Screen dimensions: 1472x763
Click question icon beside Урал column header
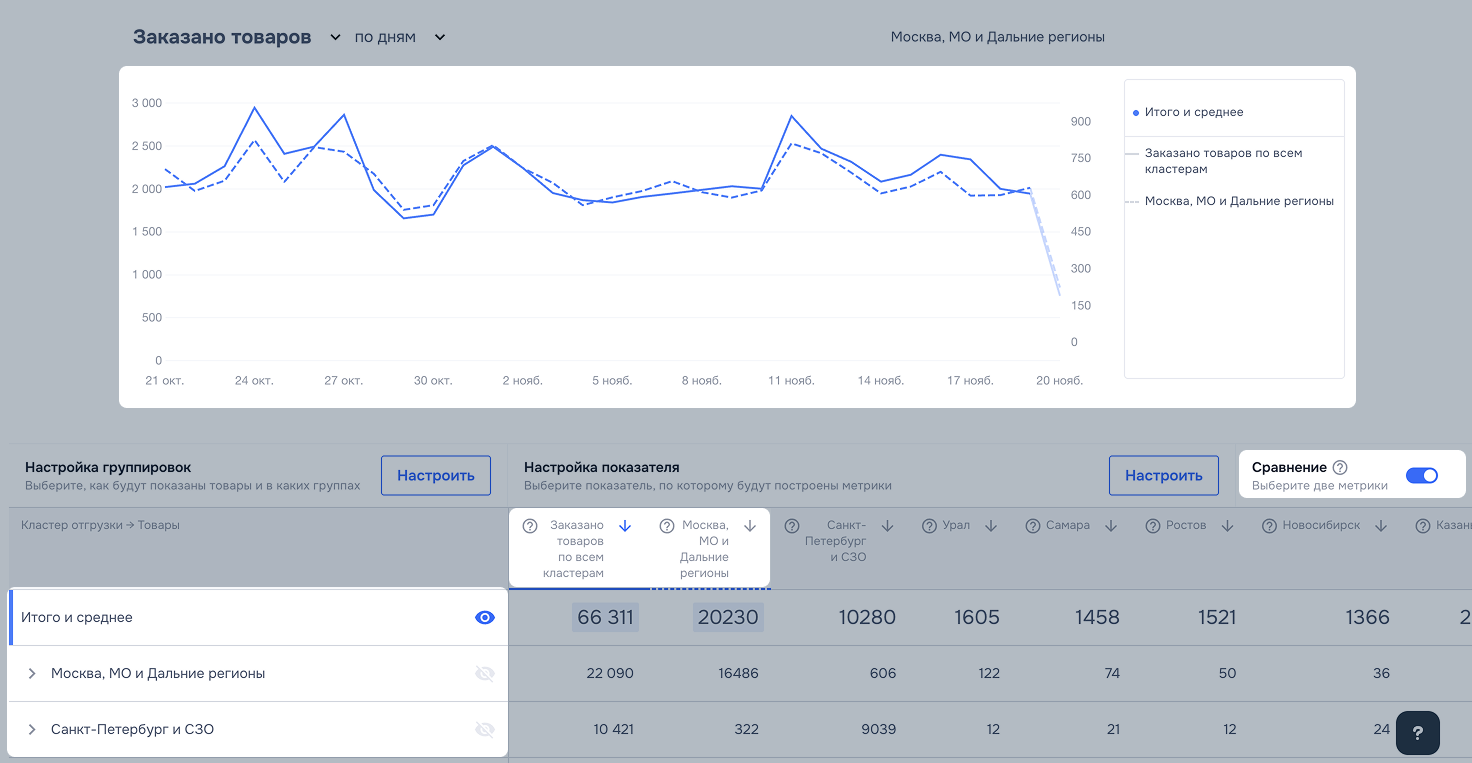pos(929,526)
